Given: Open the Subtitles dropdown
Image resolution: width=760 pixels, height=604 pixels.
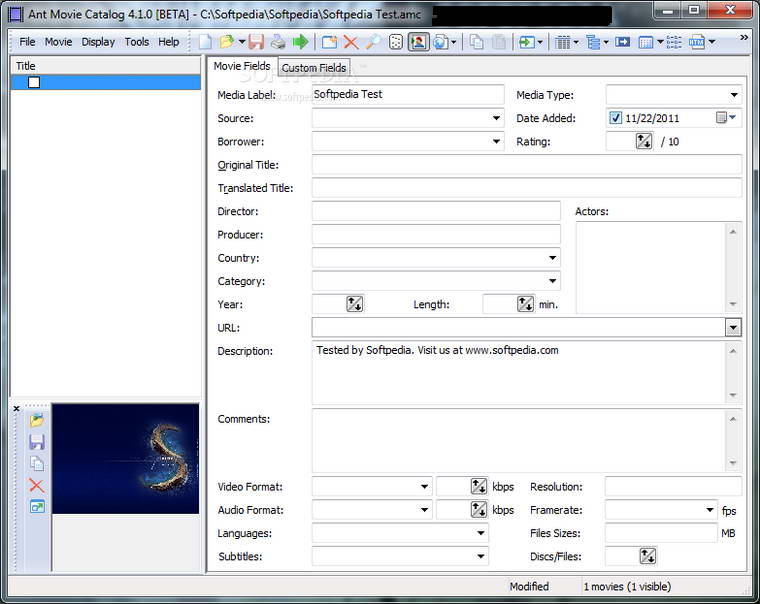Looking at the screenshot, I should [x=481, y=556].
